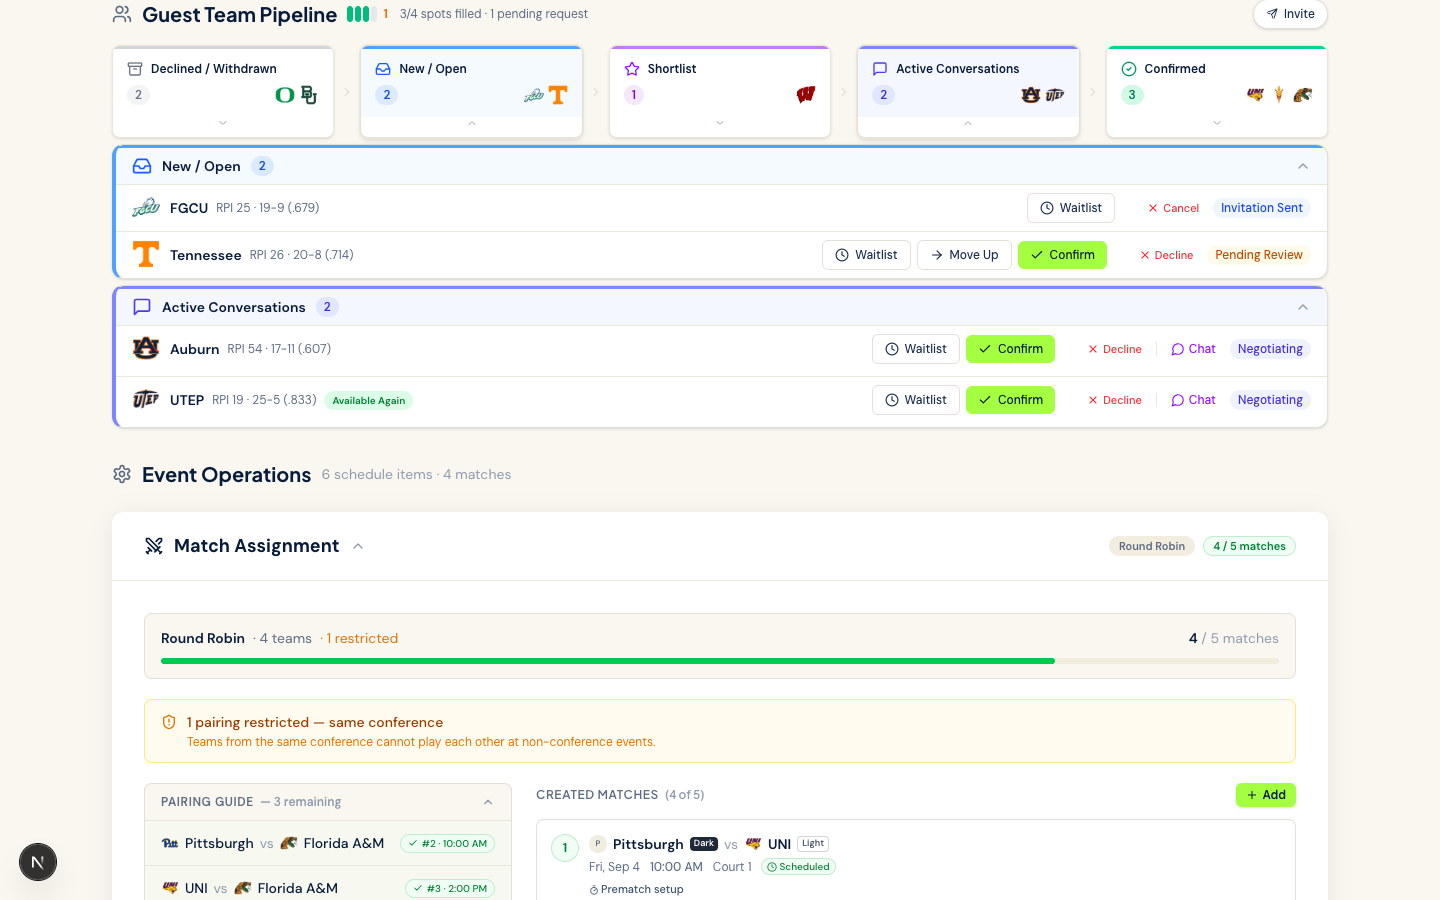The height and width of the screenshot is (900, 1440).
Task: Click the FGCU team logo icon
Action: [146, 208]
